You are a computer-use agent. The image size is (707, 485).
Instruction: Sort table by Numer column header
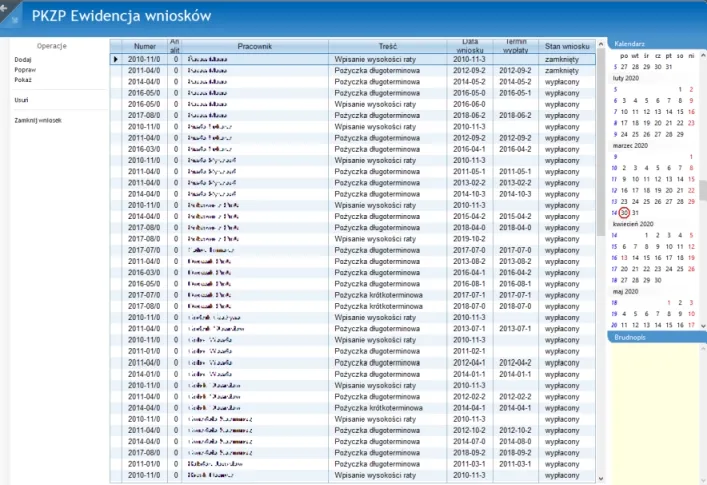click(x=145, y=47)
